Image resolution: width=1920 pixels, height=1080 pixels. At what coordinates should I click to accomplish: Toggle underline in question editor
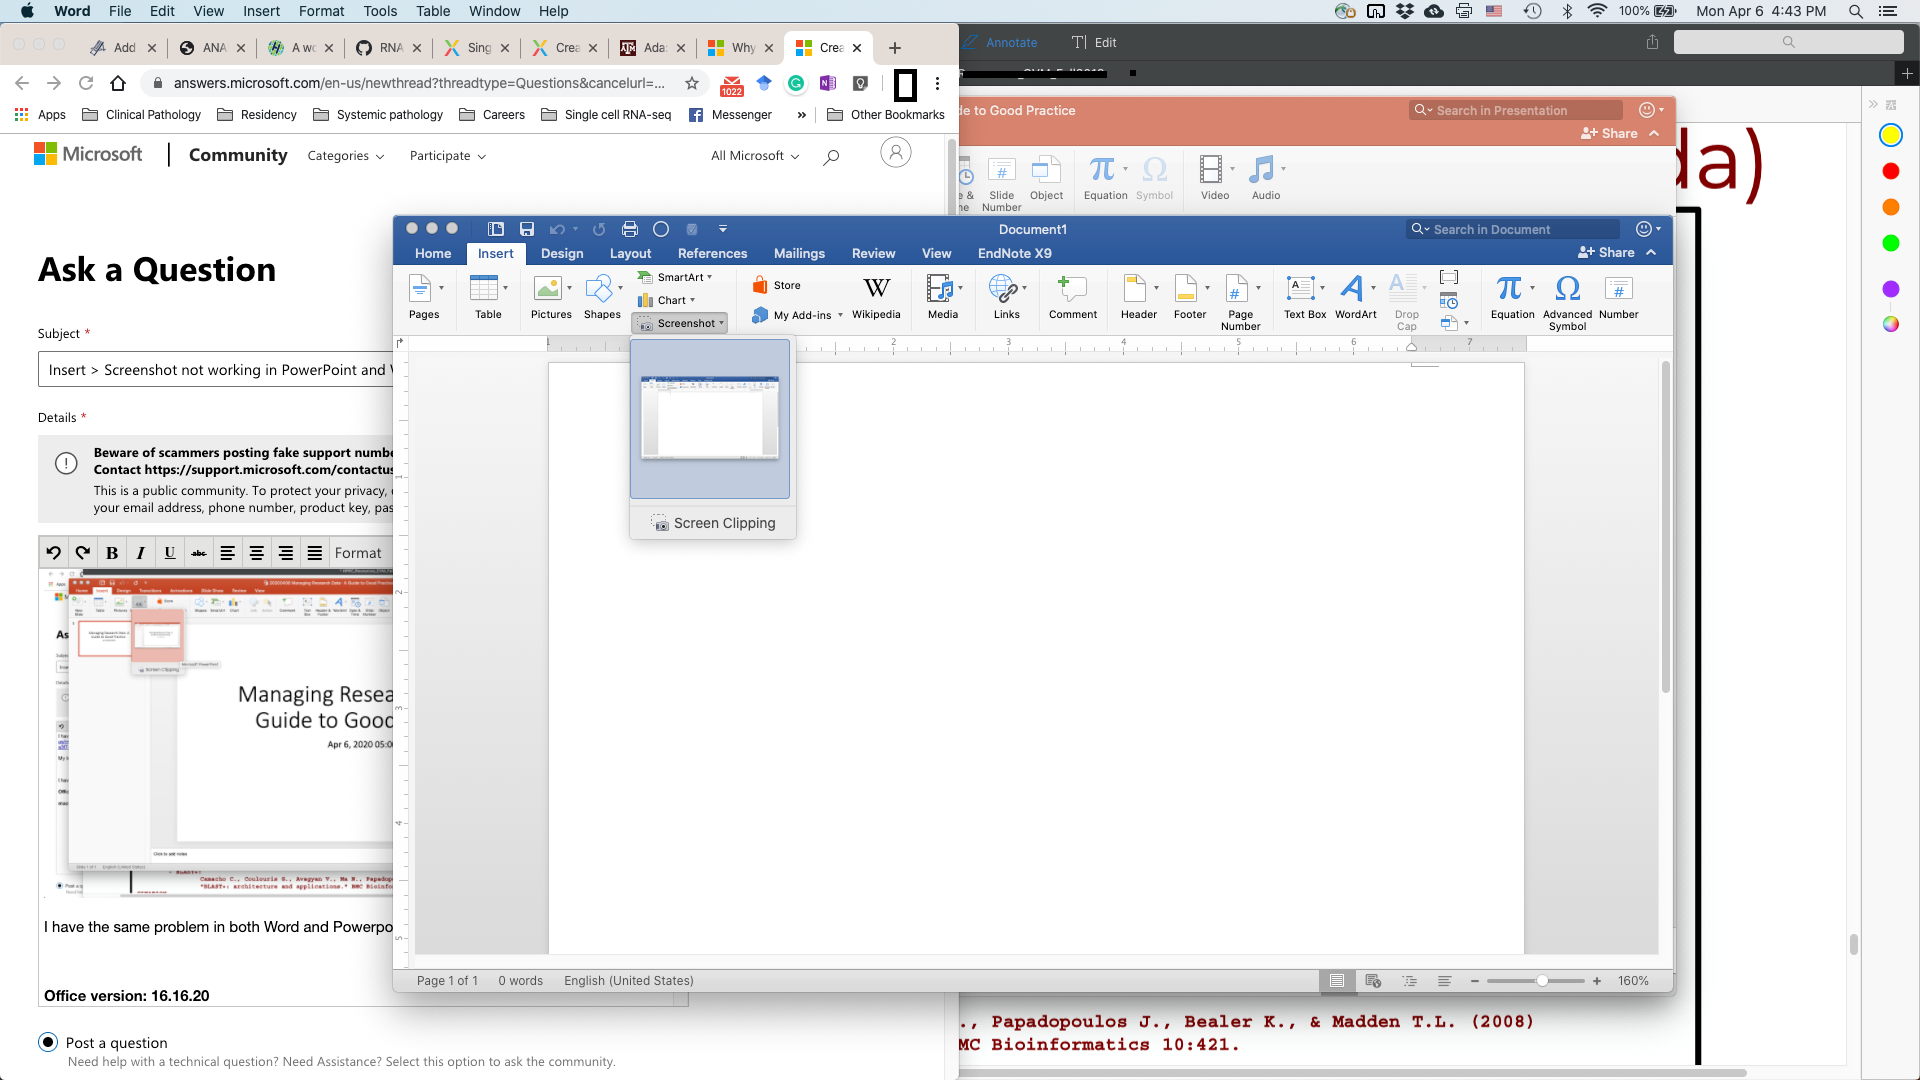click(x=170, y=553)
